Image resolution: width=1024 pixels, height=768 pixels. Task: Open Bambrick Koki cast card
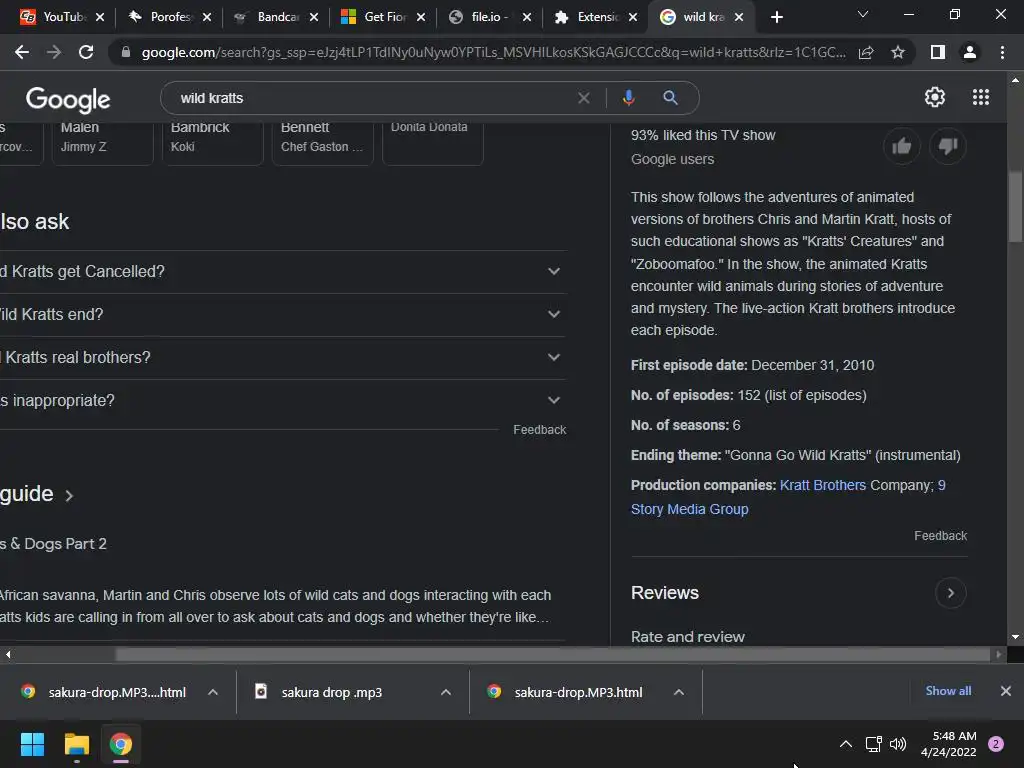[x=213, y=142]
